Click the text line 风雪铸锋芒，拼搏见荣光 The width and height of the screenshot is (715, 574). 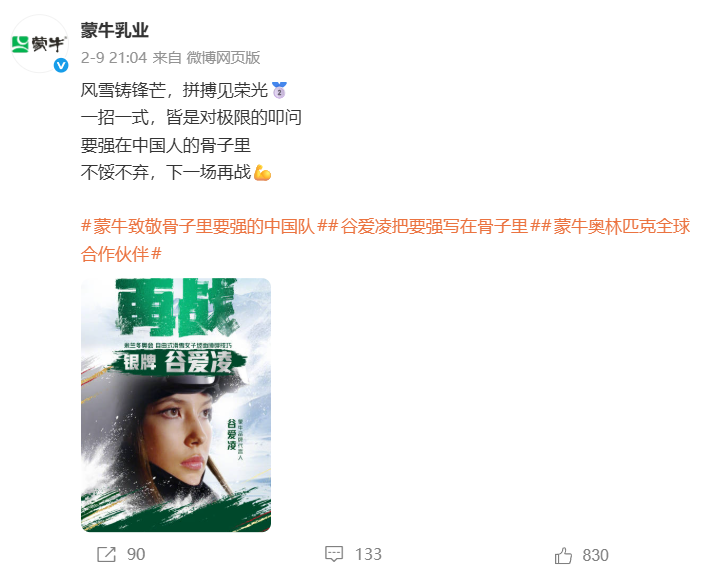click(174, 90)
